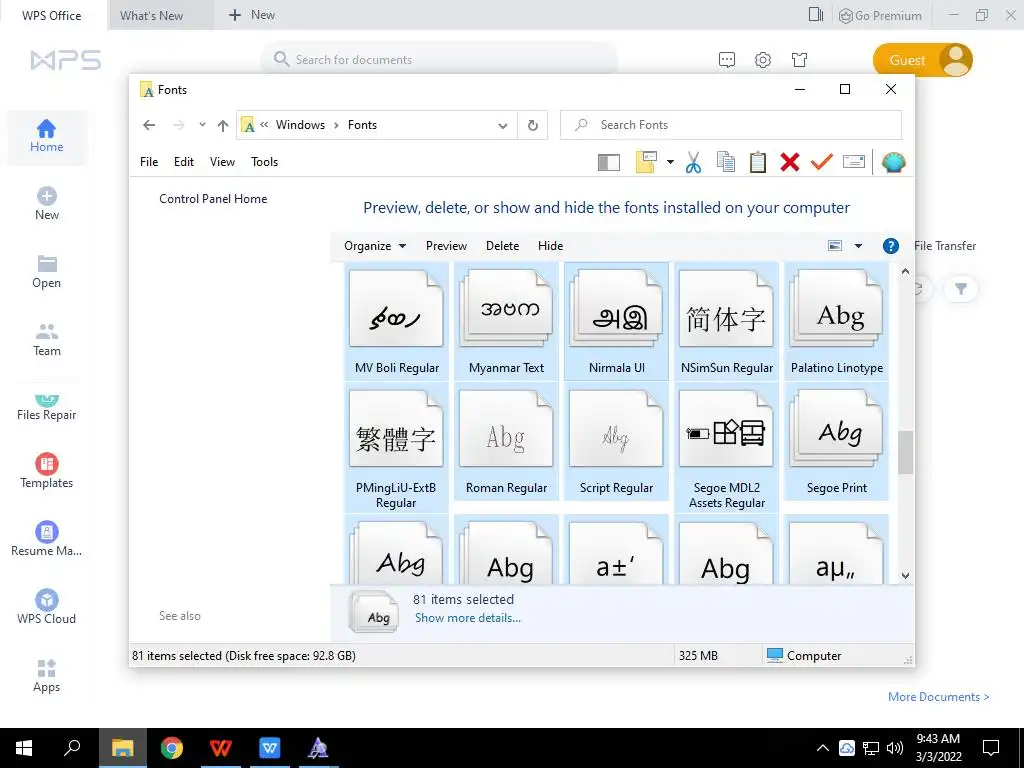This screenshot has width=1024, height=768.
Task: Click the red X delete icon in Fonts toolbar
Action: [x=790, y=162]
